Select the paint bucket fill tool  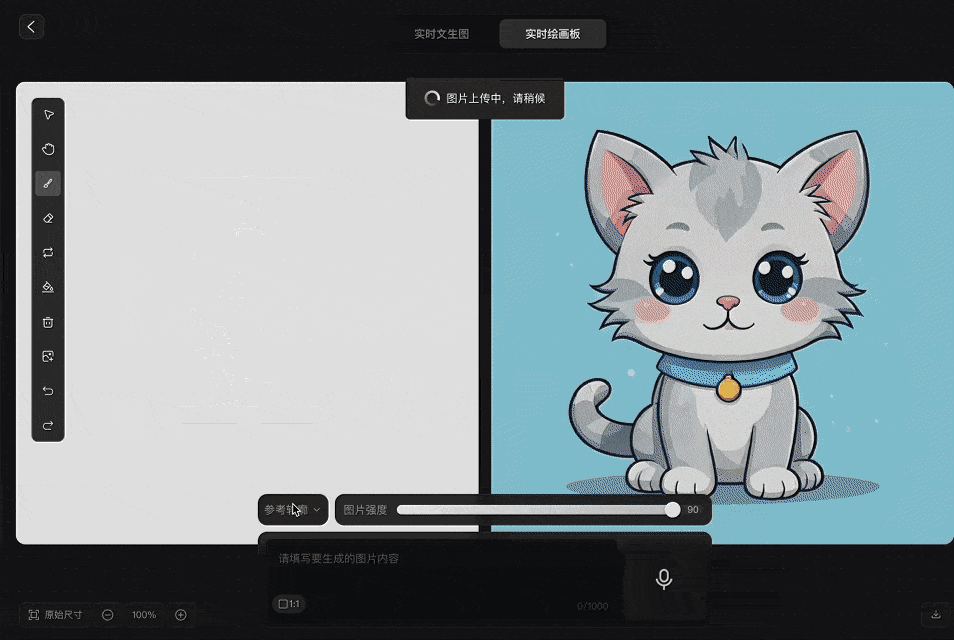(48, 287)
